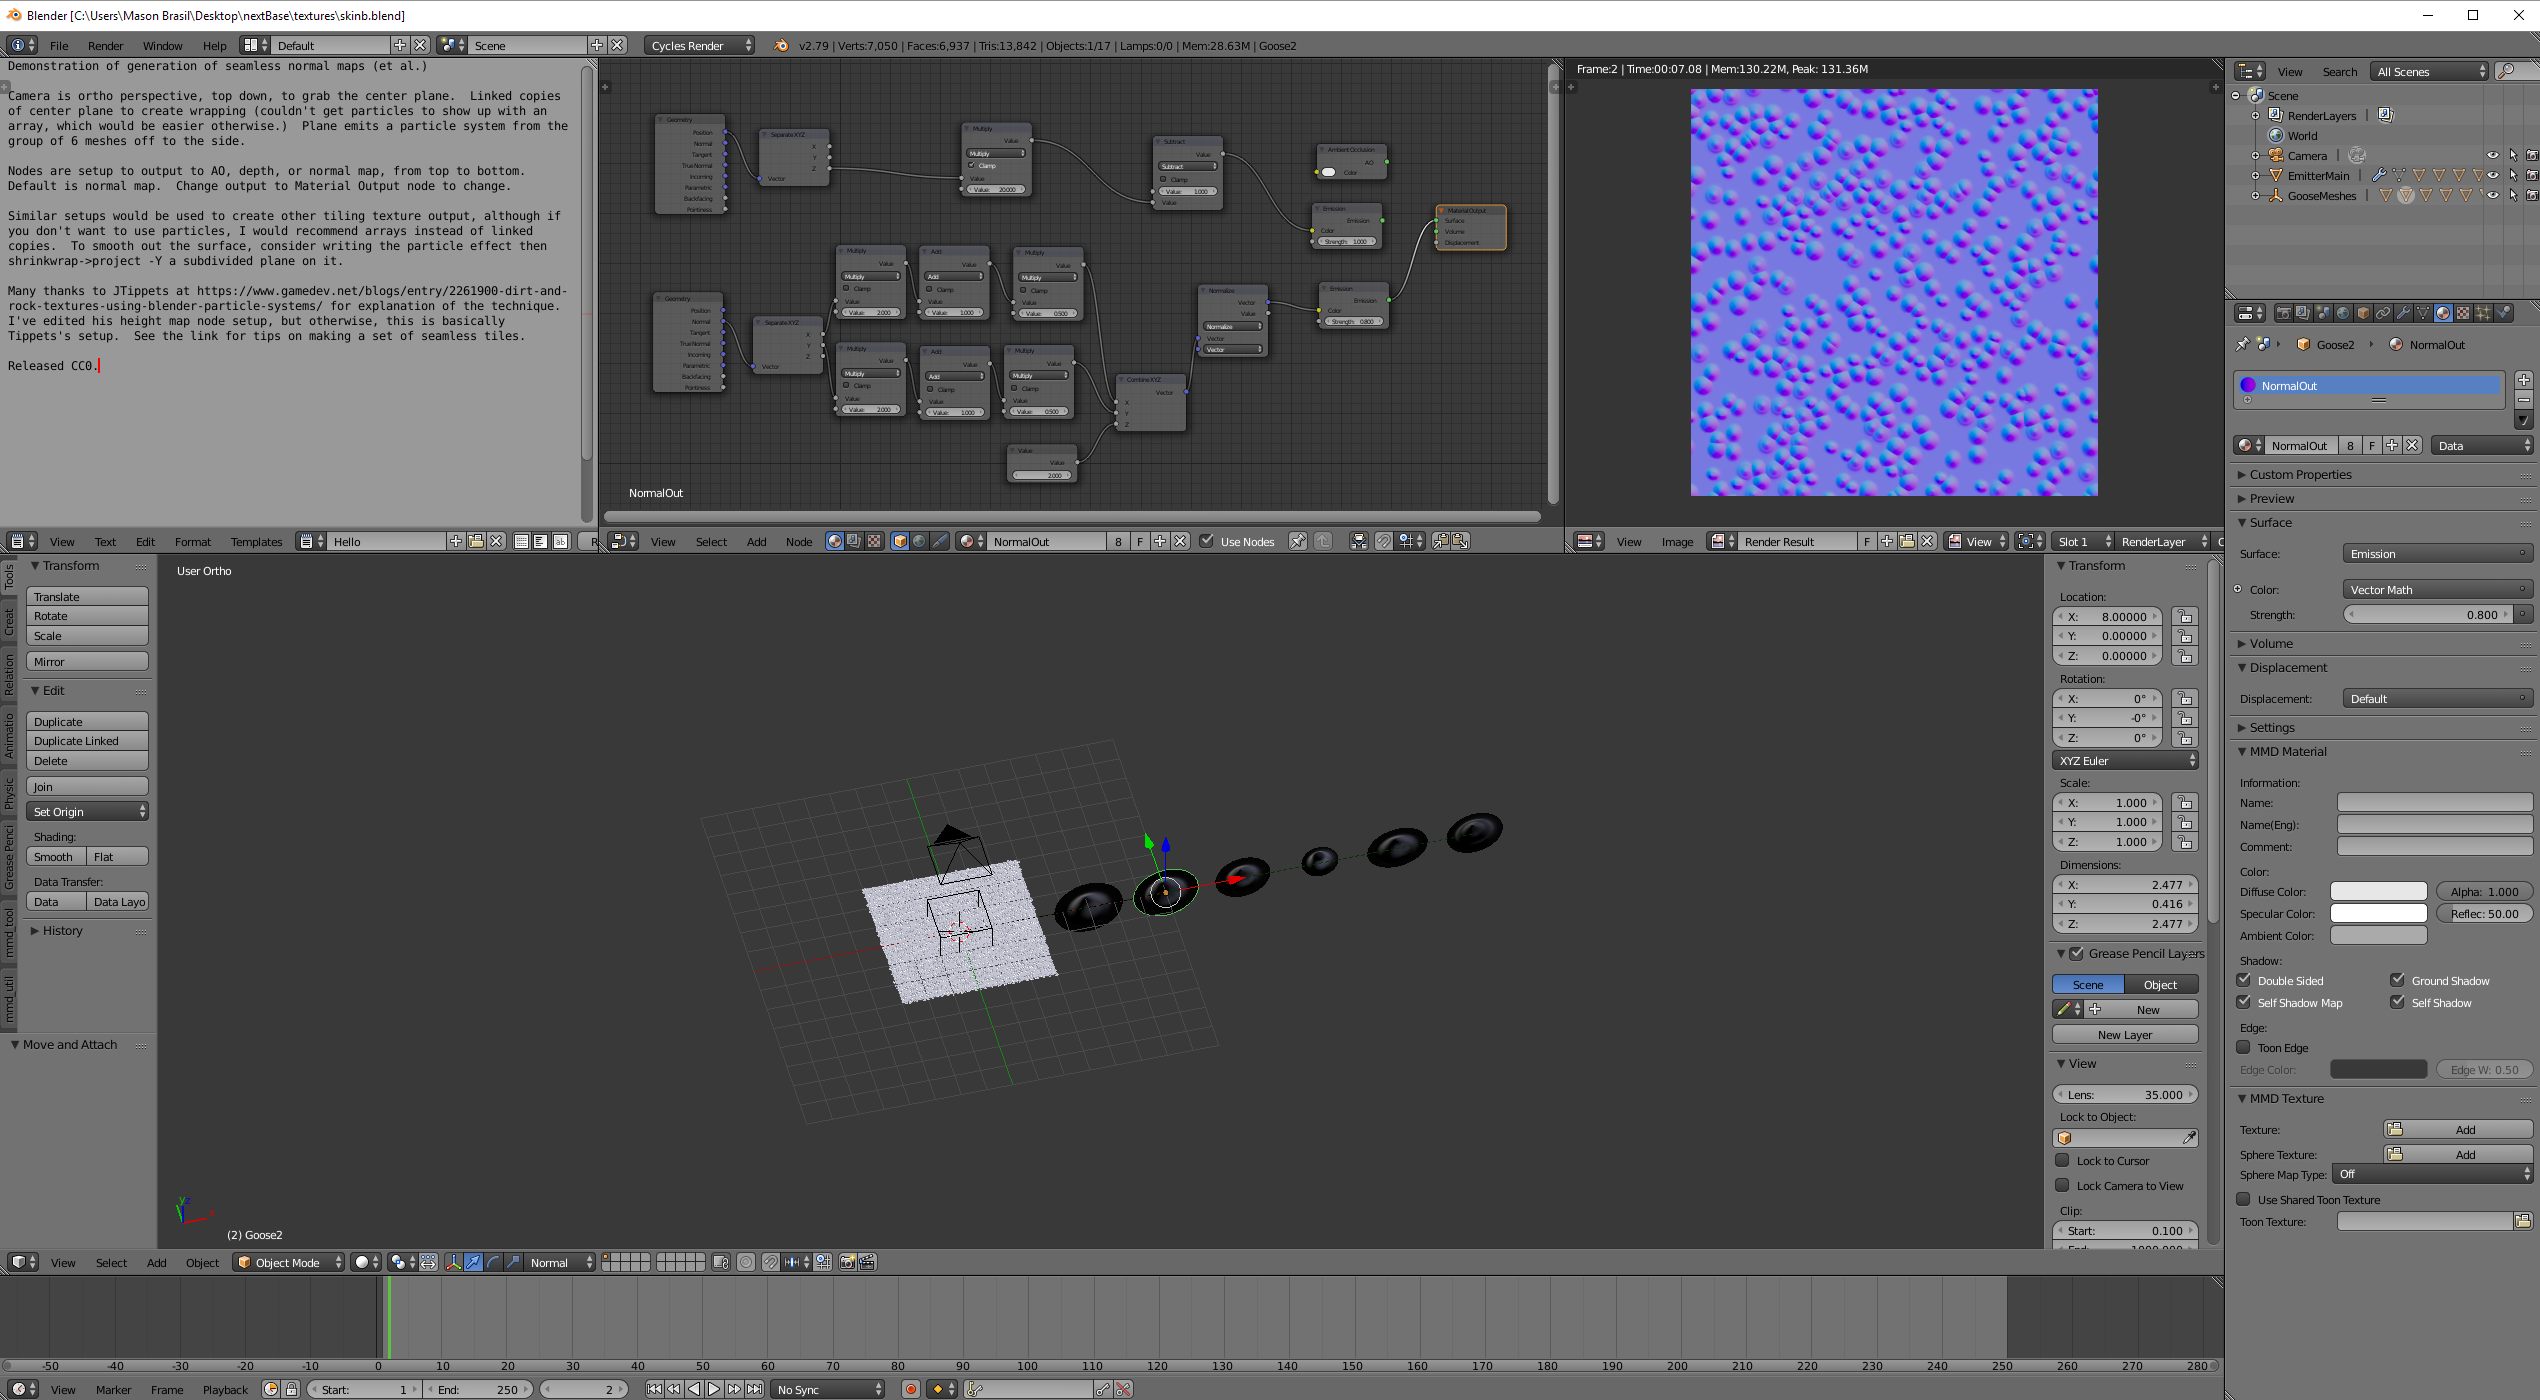
Task: Click the record auto-keyframe button
Action: pyautogui.click(x=910, y=1389)
